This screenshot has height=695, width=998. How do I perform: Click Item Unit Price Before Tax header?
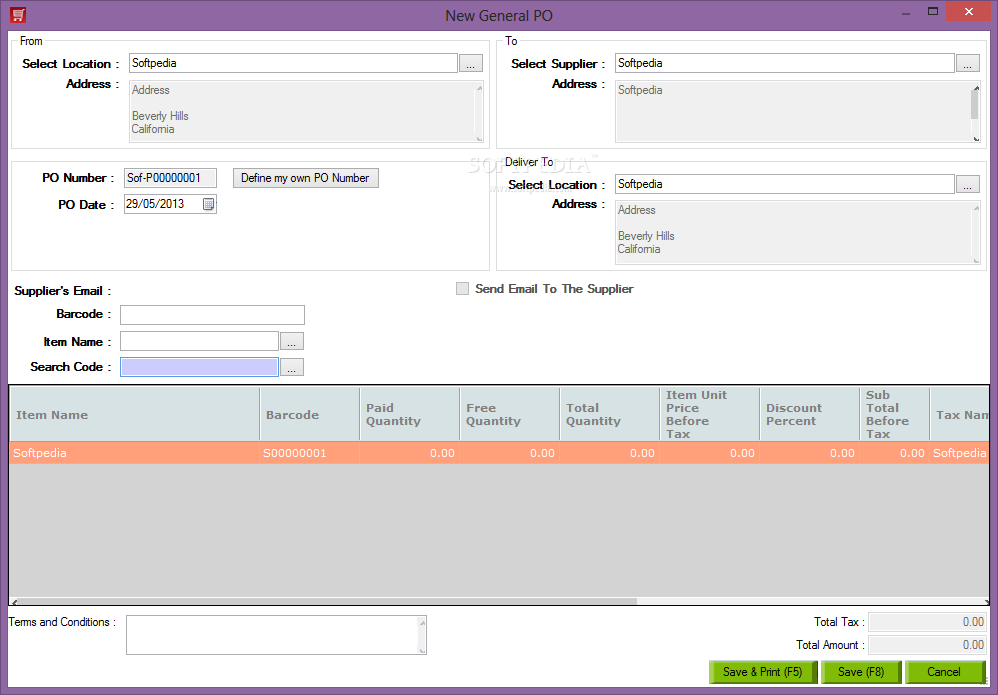(709, 414)
